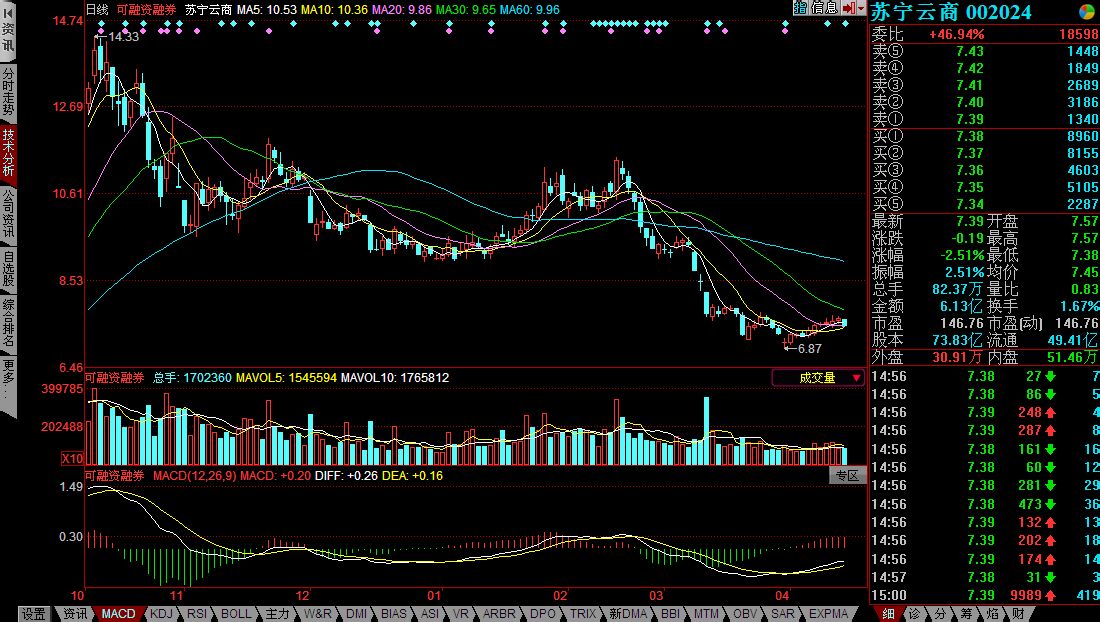Select the OBV indicator tab
This screenshot has height=622, width=1100.
tap(745, 614)
